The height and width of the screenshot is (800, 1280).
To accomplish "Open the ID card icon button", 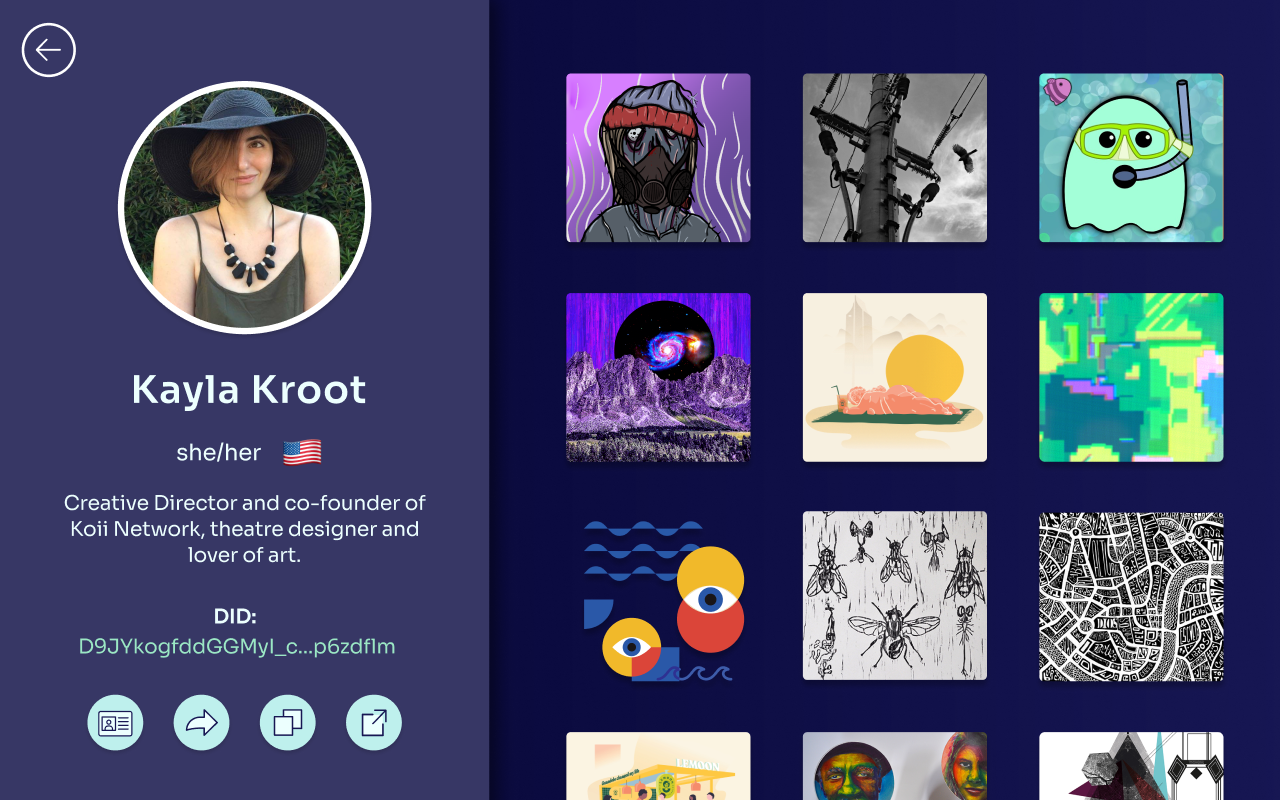I will coord(115,722).
